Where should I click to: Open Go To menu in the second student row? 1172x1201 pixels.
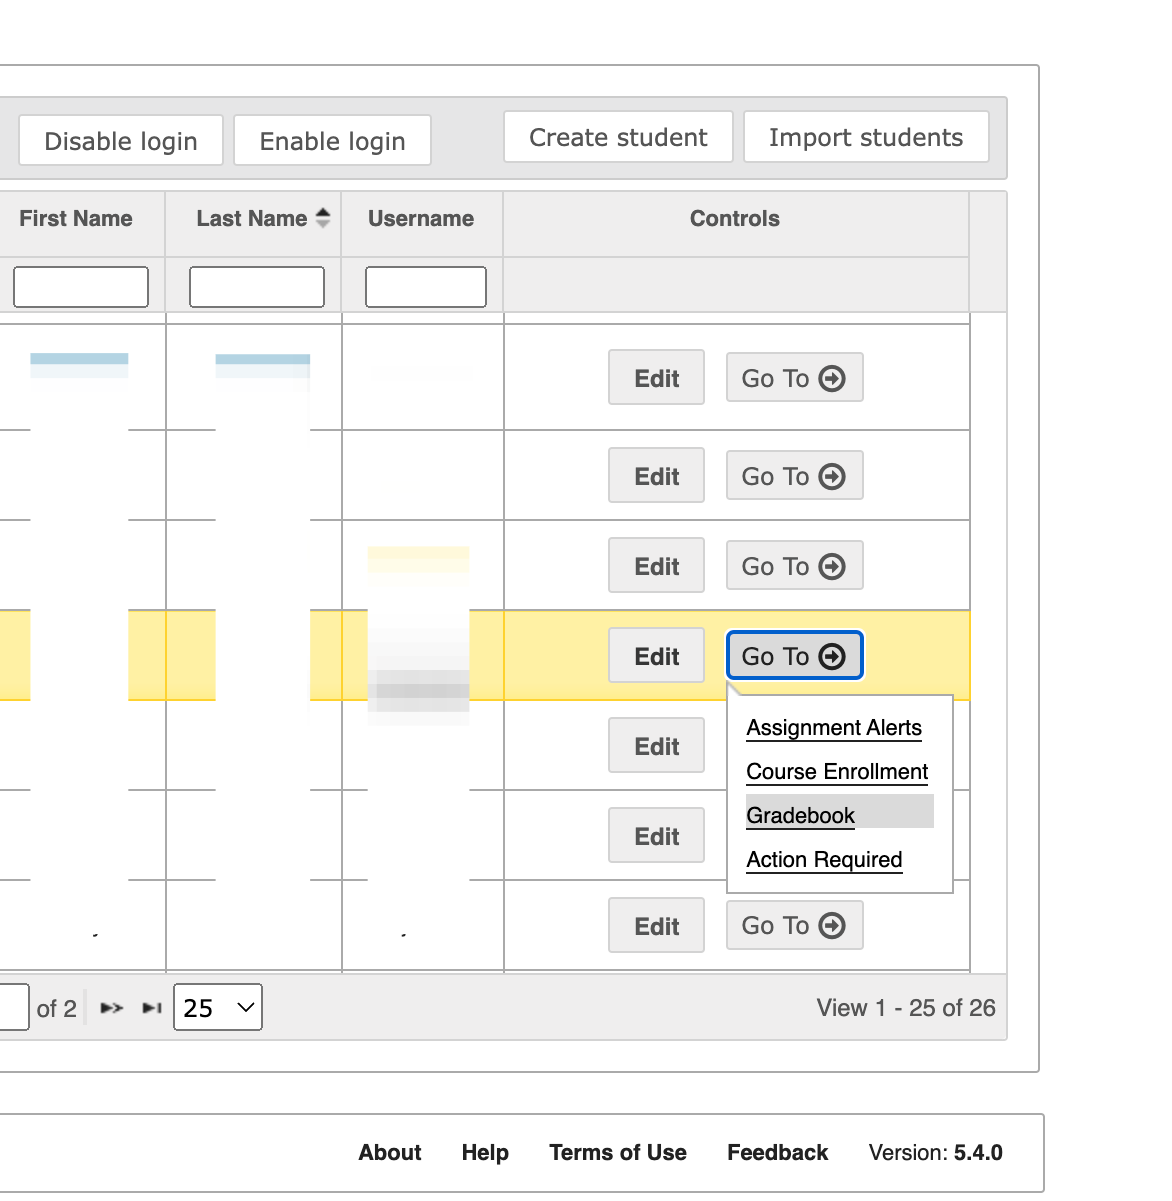pyautogui.click(x=794, y=476)
